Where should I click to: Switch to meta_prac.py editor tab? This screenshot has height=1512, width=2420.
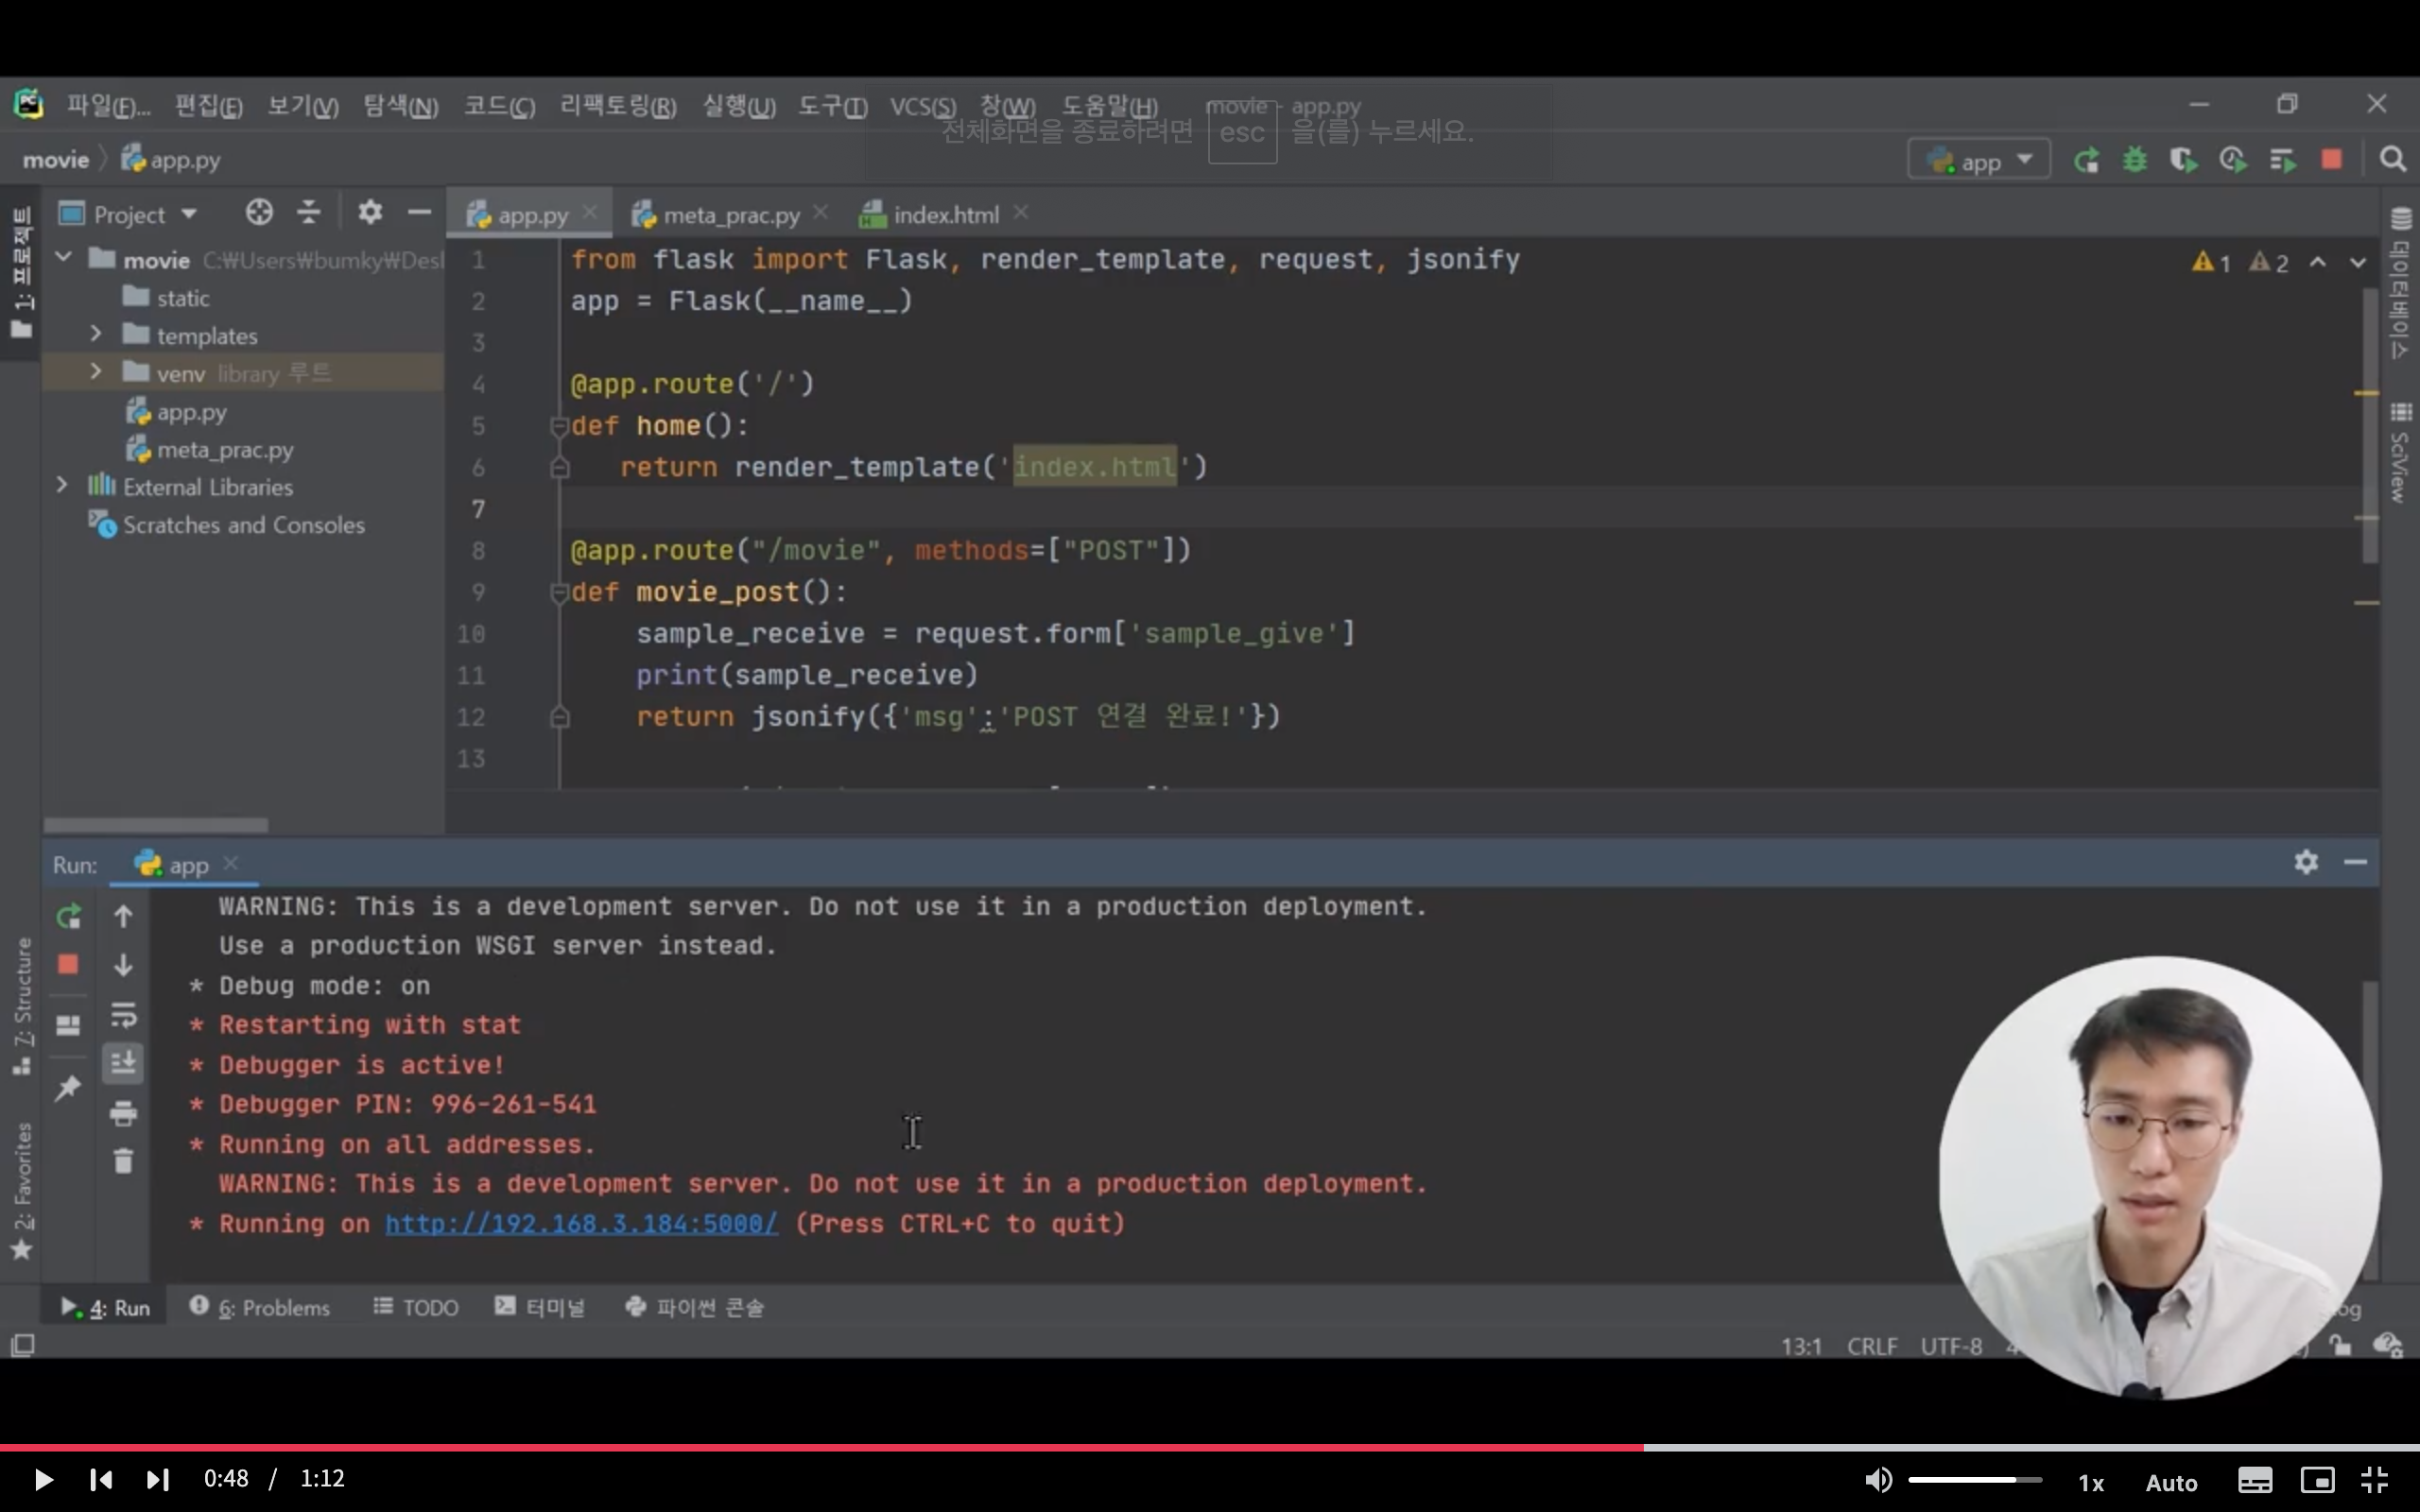(731, 214)
